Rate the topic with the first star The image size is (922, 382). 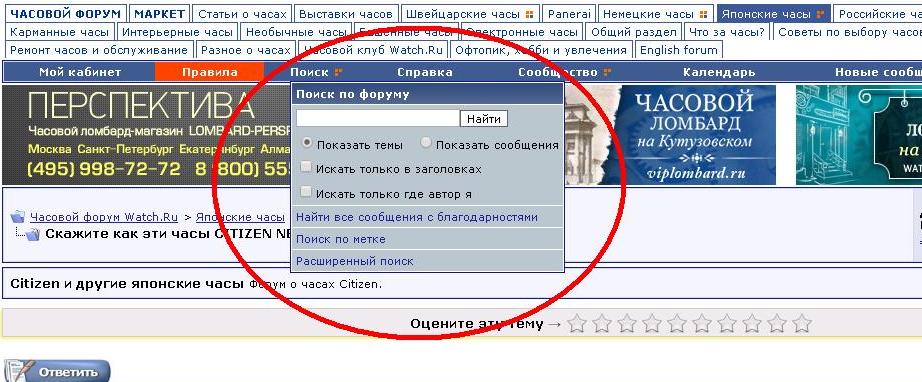[x=577, y=323]
